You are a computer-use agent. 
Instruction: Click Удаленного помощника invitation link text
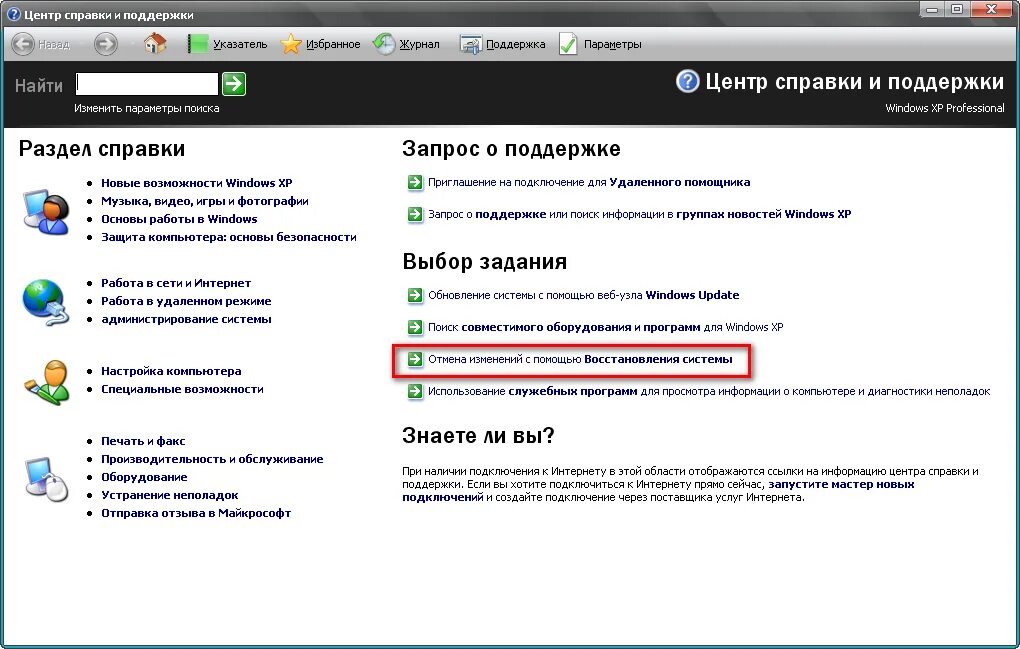[680, 183]
